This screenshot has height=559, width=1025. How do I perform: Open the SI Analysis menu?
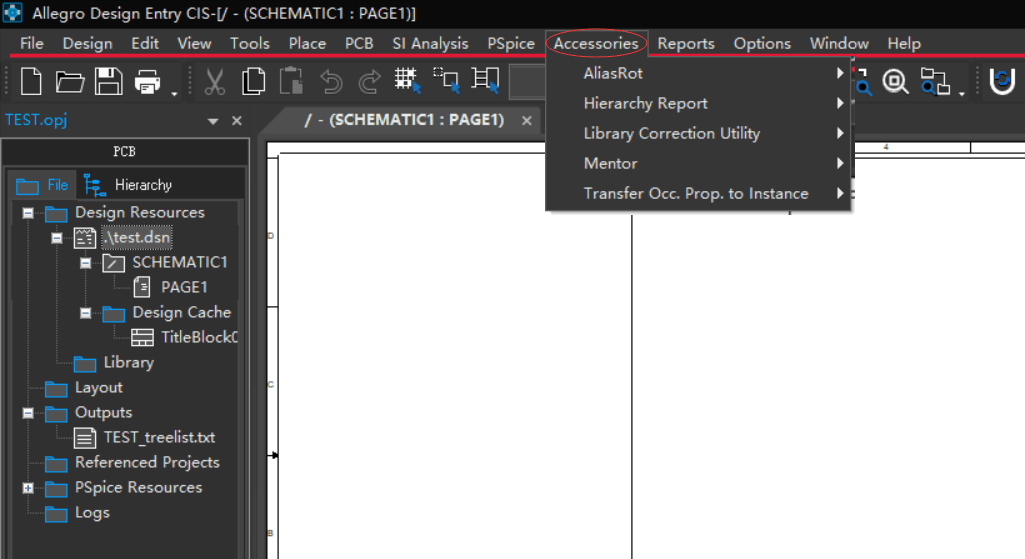point(430,43)
